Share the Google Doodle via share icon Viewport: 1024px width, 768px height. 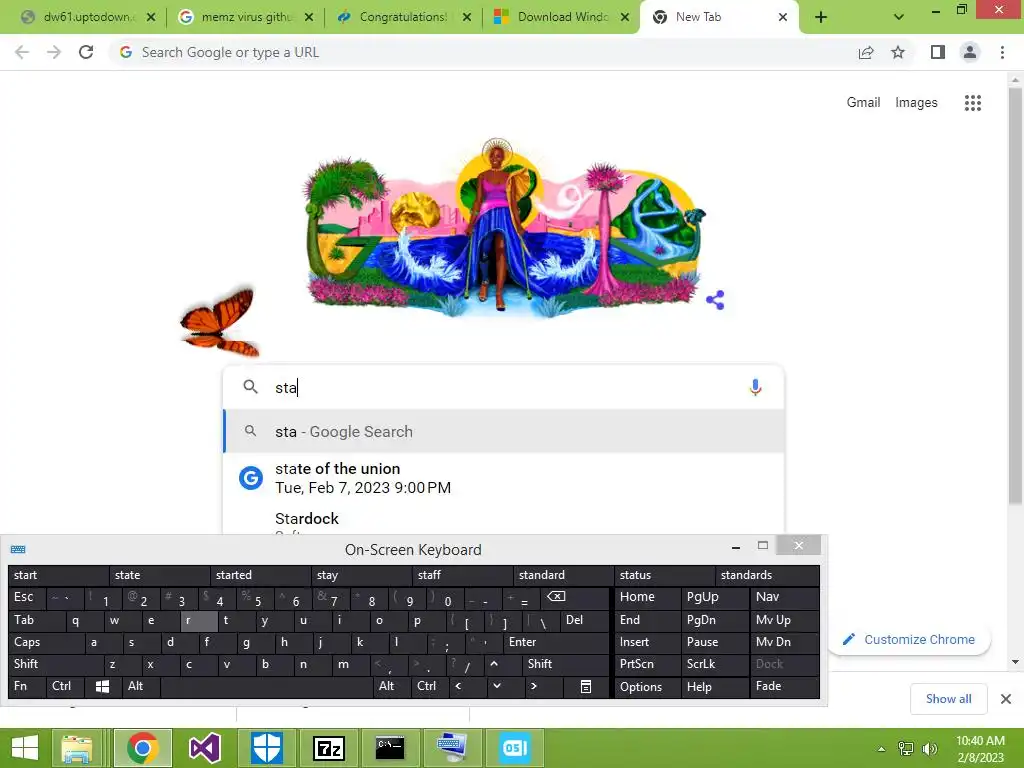coord(715,300)
